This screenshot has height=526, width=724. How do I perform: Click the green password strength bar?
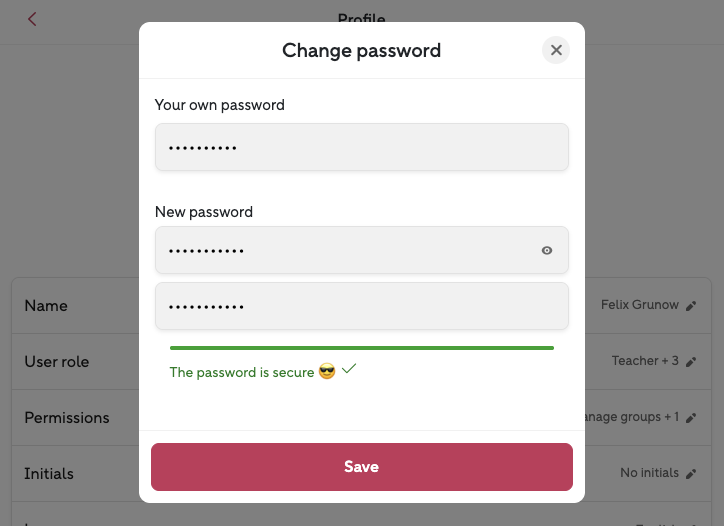coord(361,348)
